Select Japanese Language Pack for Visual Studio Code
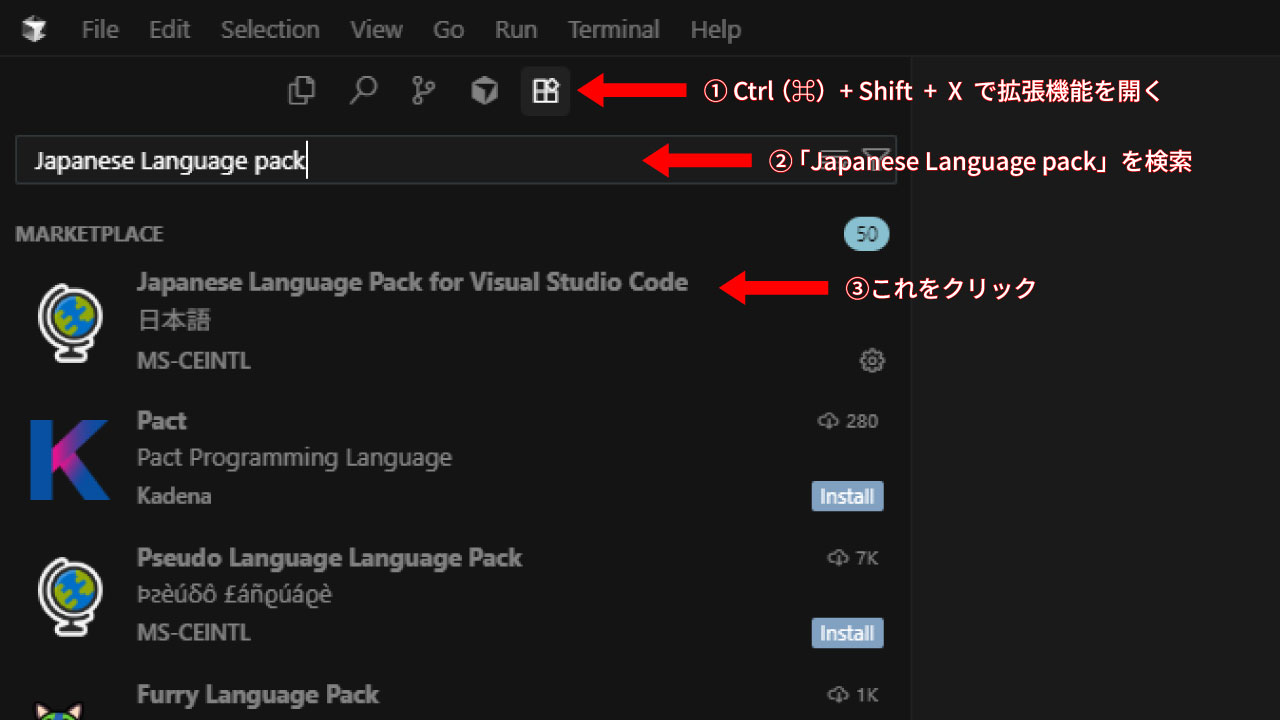Screen dimensions: 1280x720 point(412,283)
